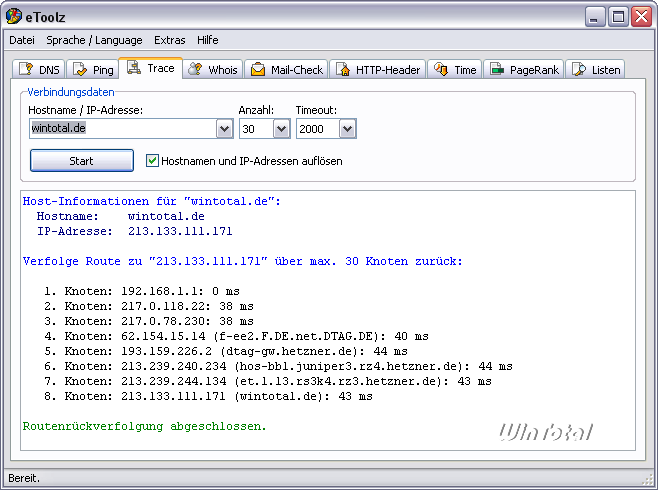Click the 'Routenrückverfolgung abgeschlossen.' text

145,426
